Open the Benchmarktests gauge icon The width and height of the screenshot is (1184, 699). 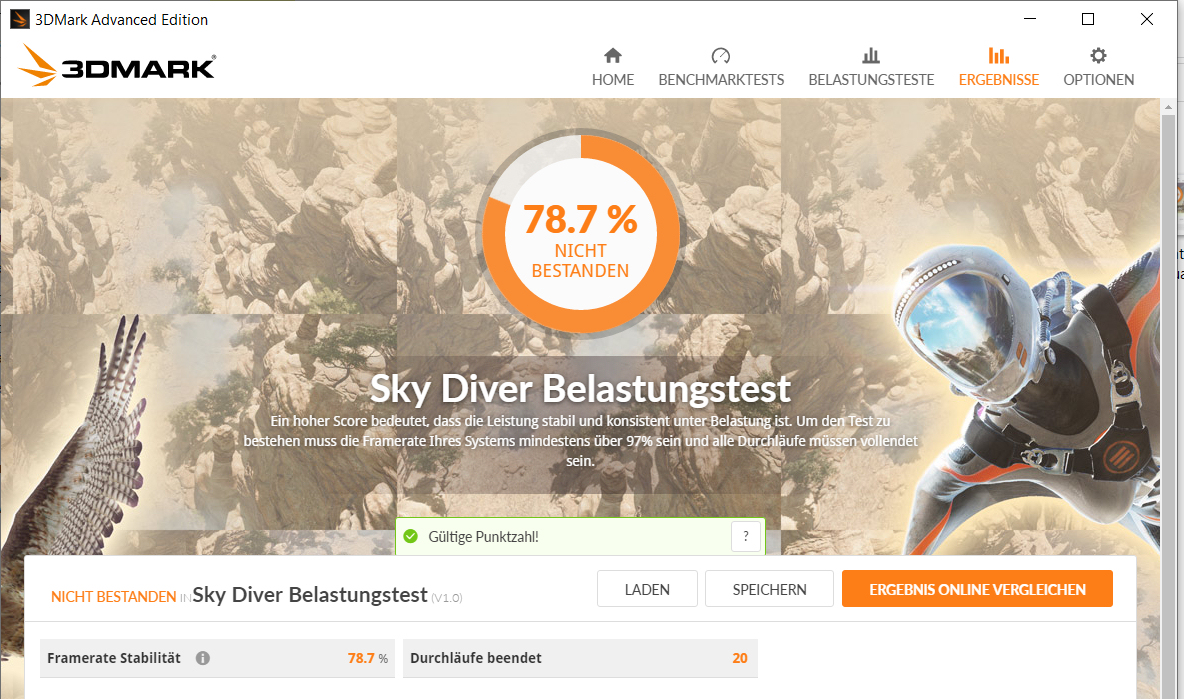click(x=720, y=55)
